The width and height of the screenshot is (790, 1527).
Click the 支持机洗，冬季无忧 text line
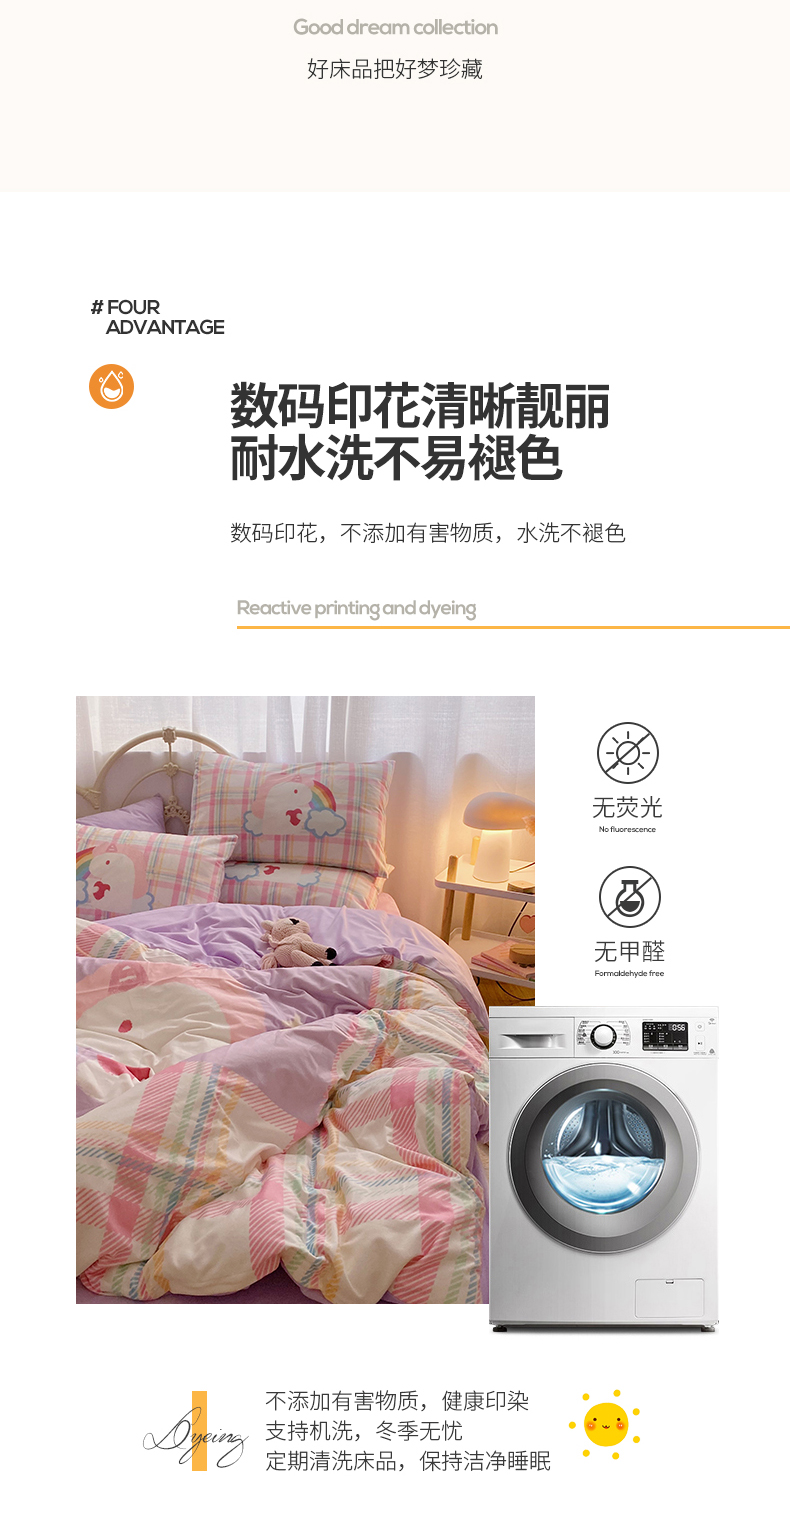[364, 1431]
